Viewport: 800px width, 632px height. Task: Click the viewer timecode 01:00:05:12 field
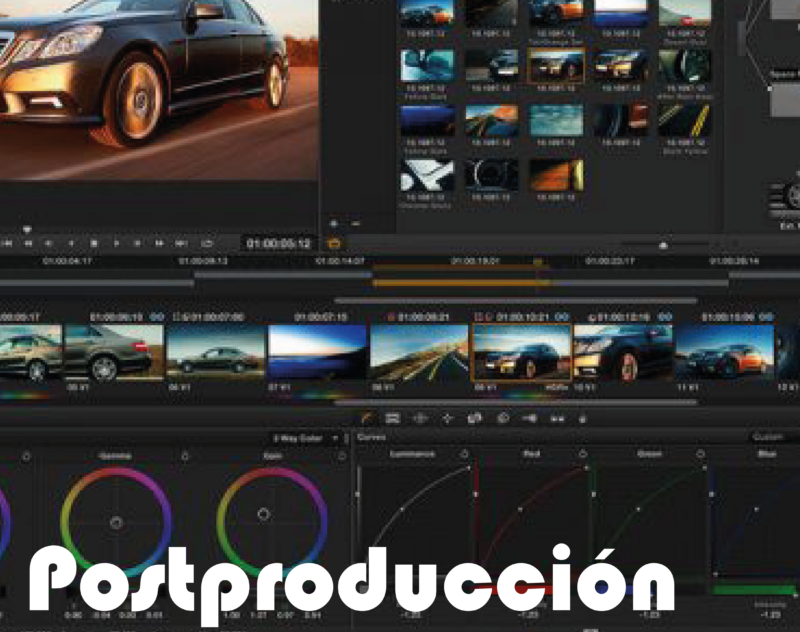click(278, 244)
